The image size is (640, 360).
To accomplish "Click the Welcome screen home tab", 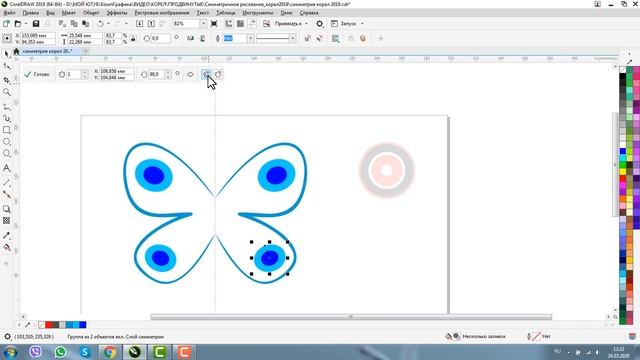I will tap(16, 51).
